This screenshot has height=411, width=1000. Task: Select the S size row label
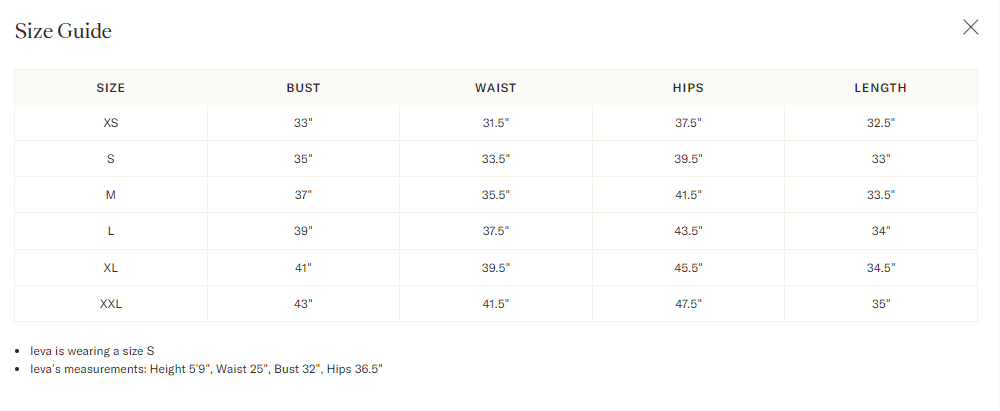click(x=111, y=159)
